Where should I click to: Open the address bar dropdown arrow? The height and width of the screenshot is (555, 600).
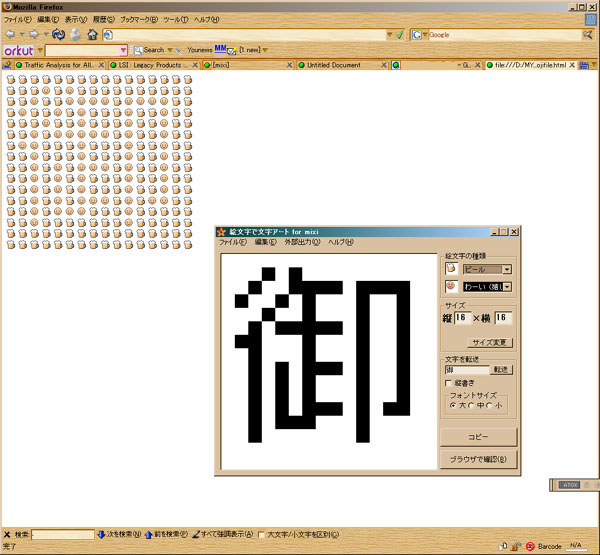390,35
